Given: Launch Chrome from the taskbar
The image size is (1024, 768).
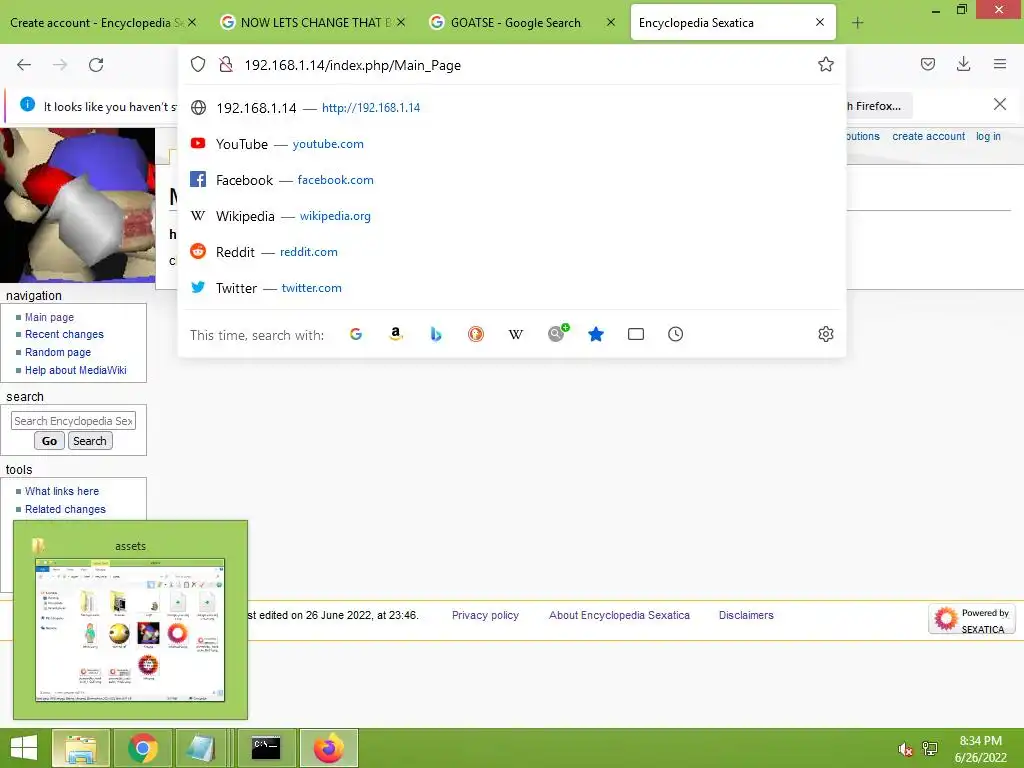Looking at the screenshot, I should [x=142, y=748].
